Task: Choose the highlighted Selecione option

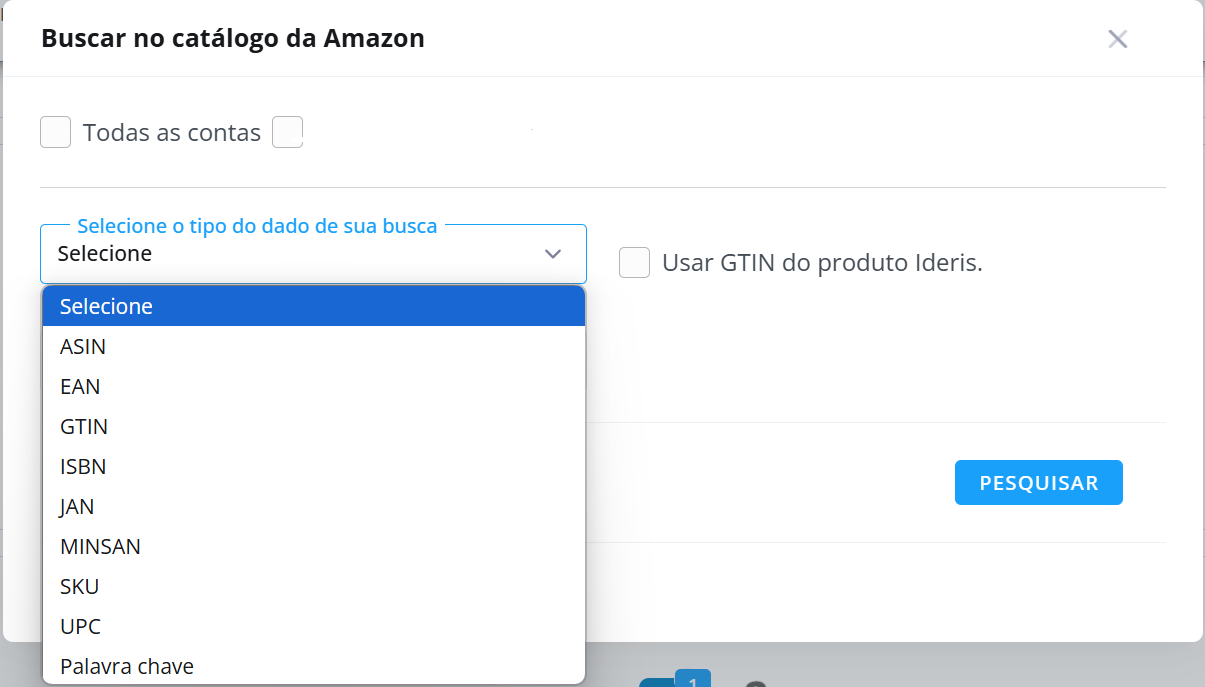Action: (313, 306)
